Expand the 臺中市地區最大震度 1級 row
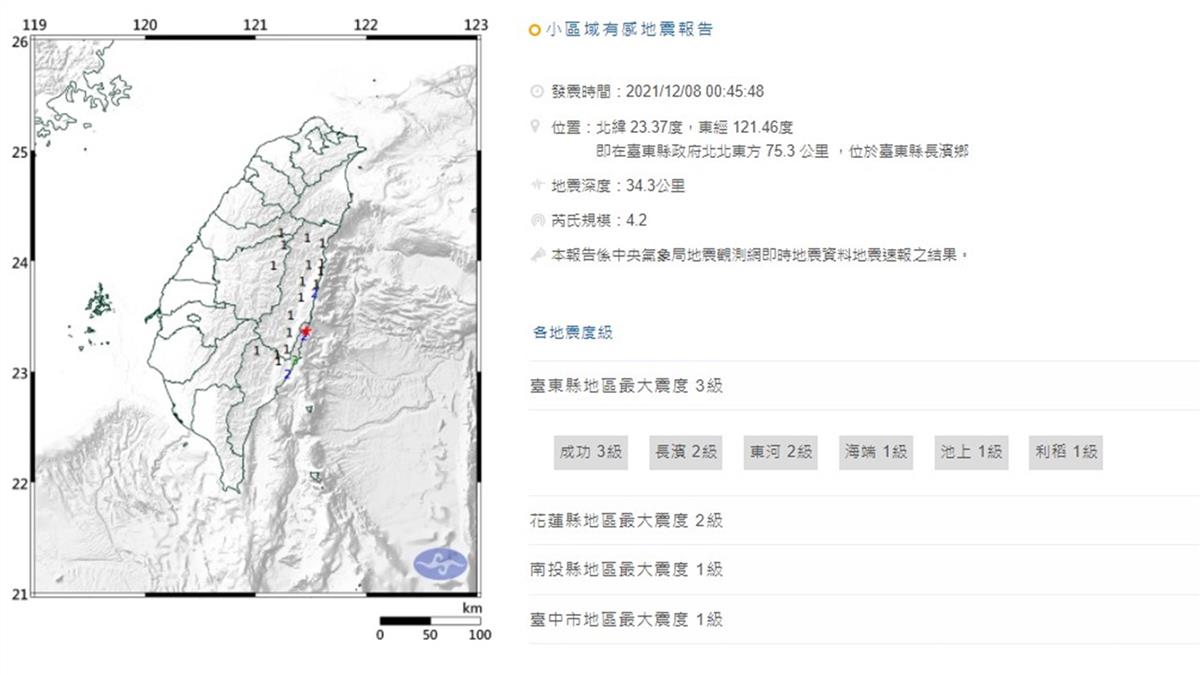Viewport: 1200px width, 675px height. 628,620
